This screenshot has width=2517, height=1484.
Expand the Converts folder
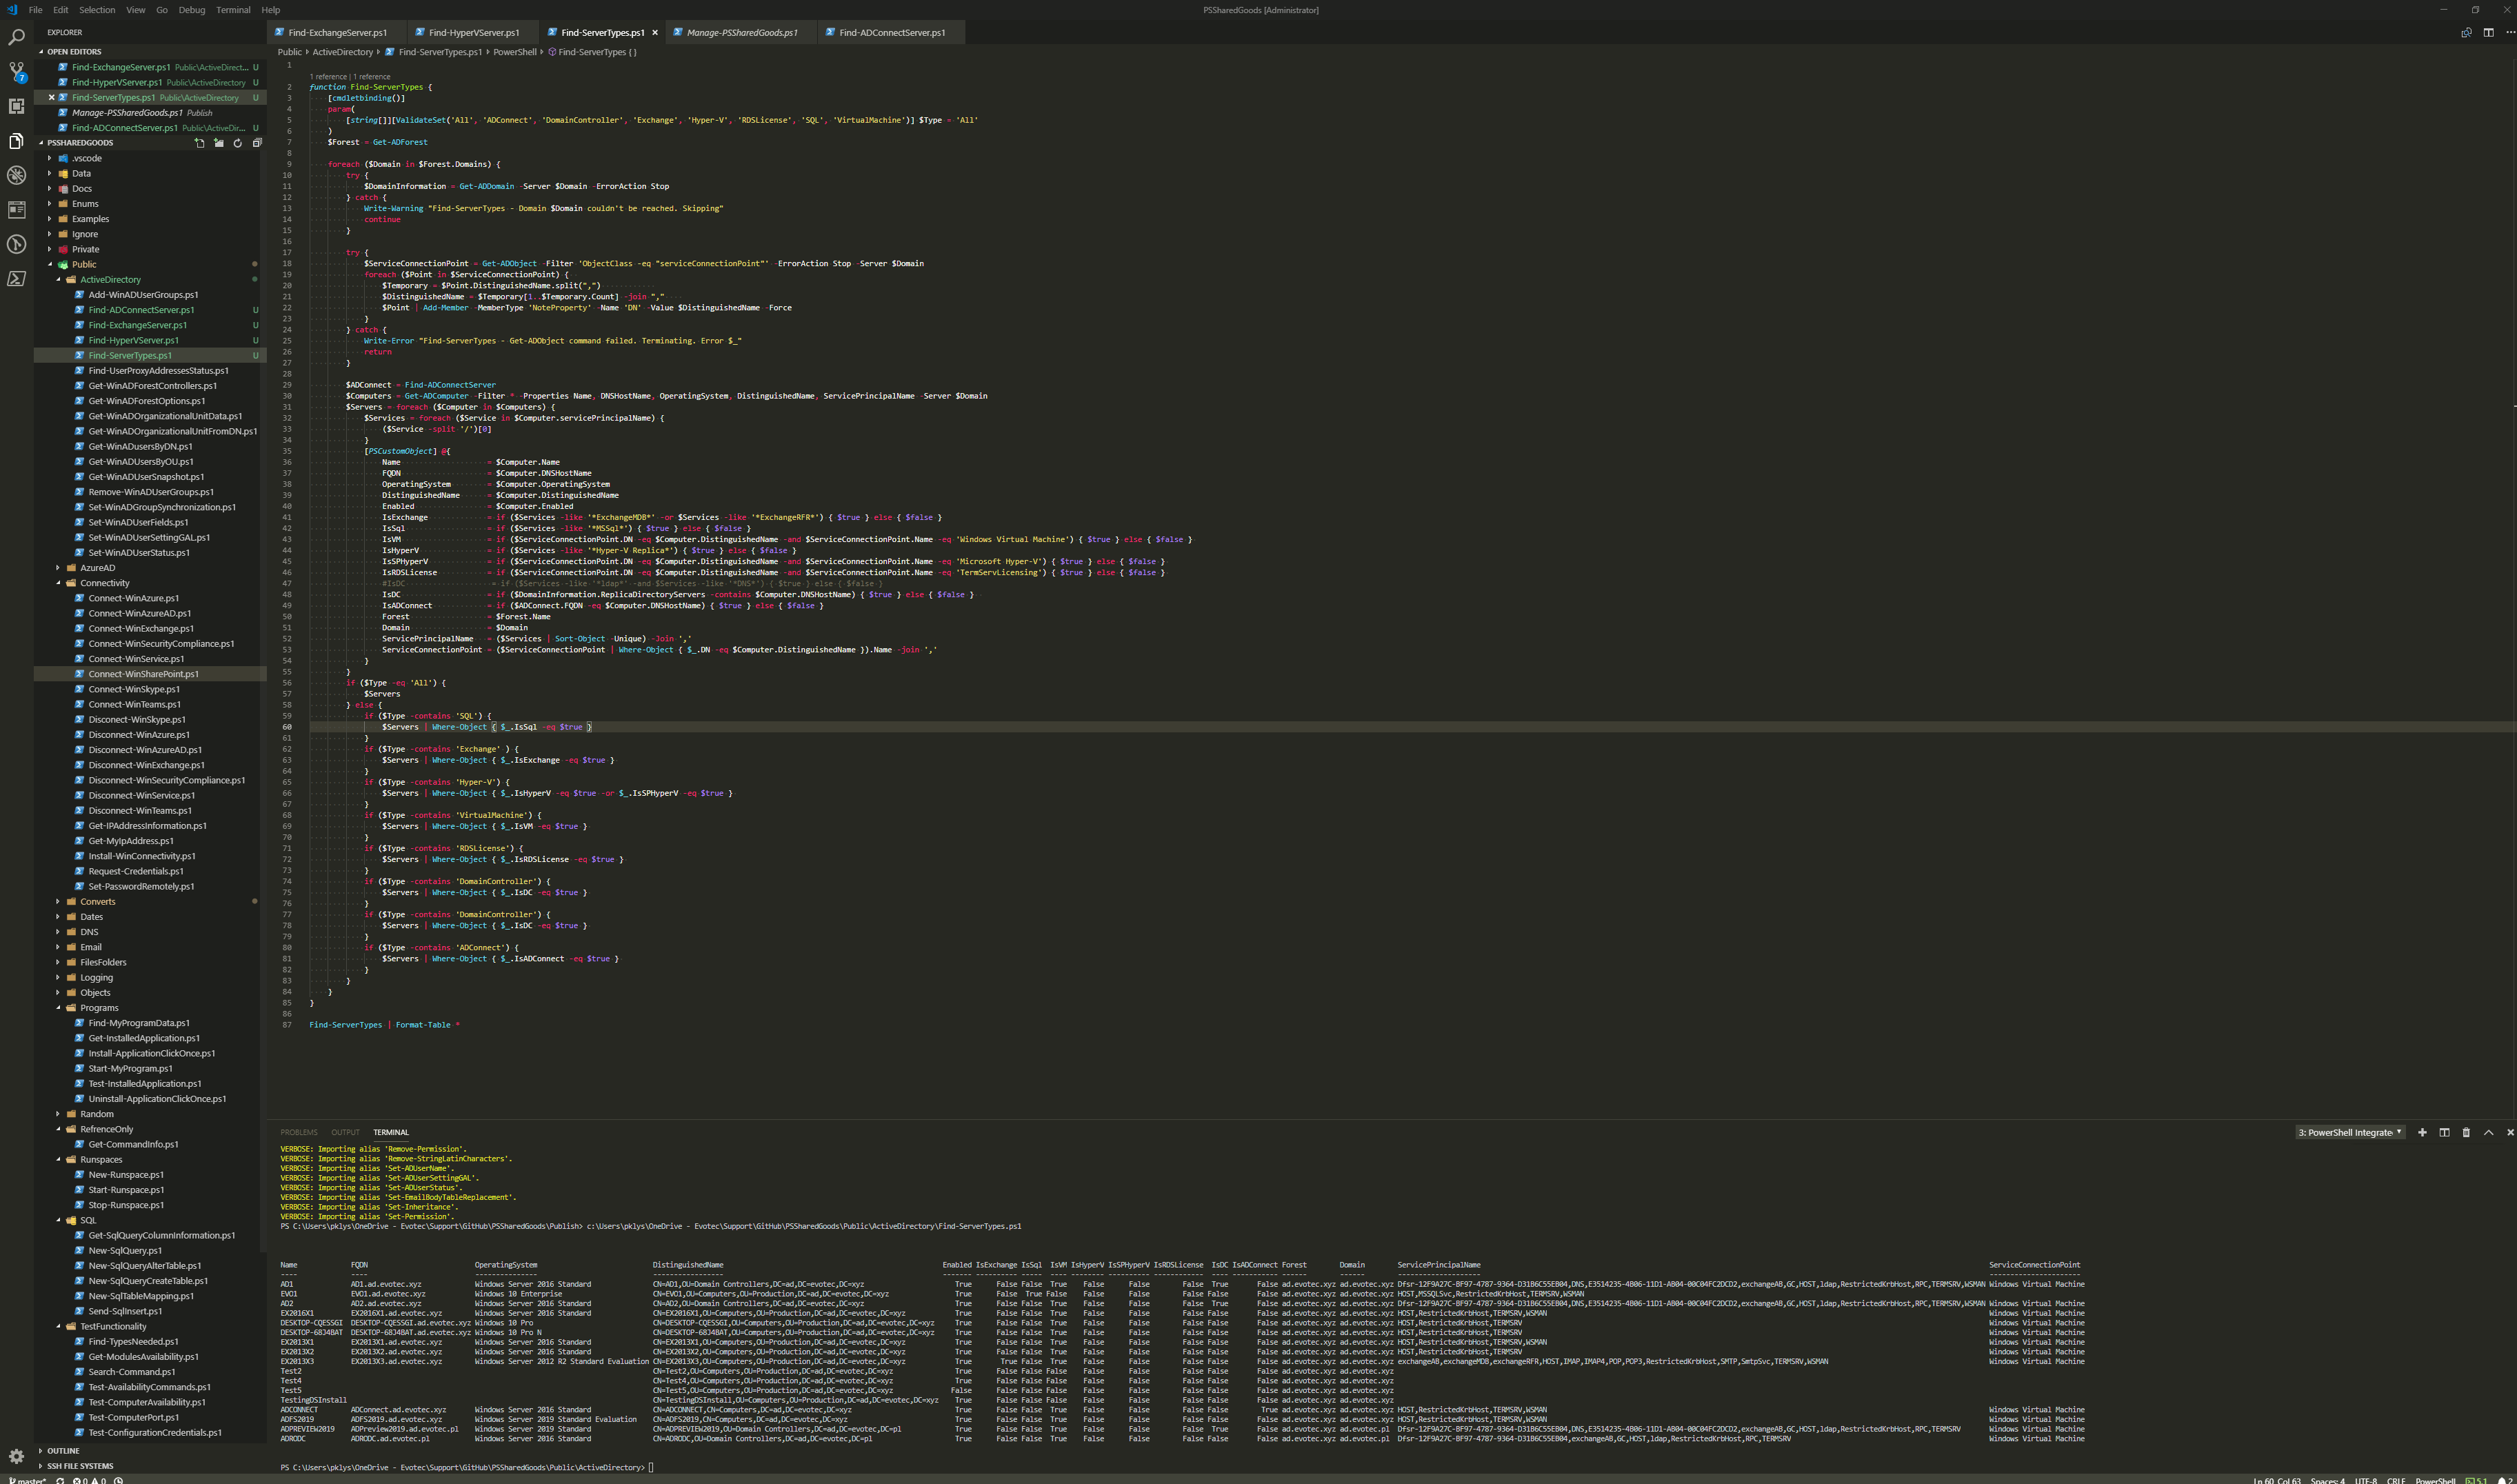pos(97,901)
